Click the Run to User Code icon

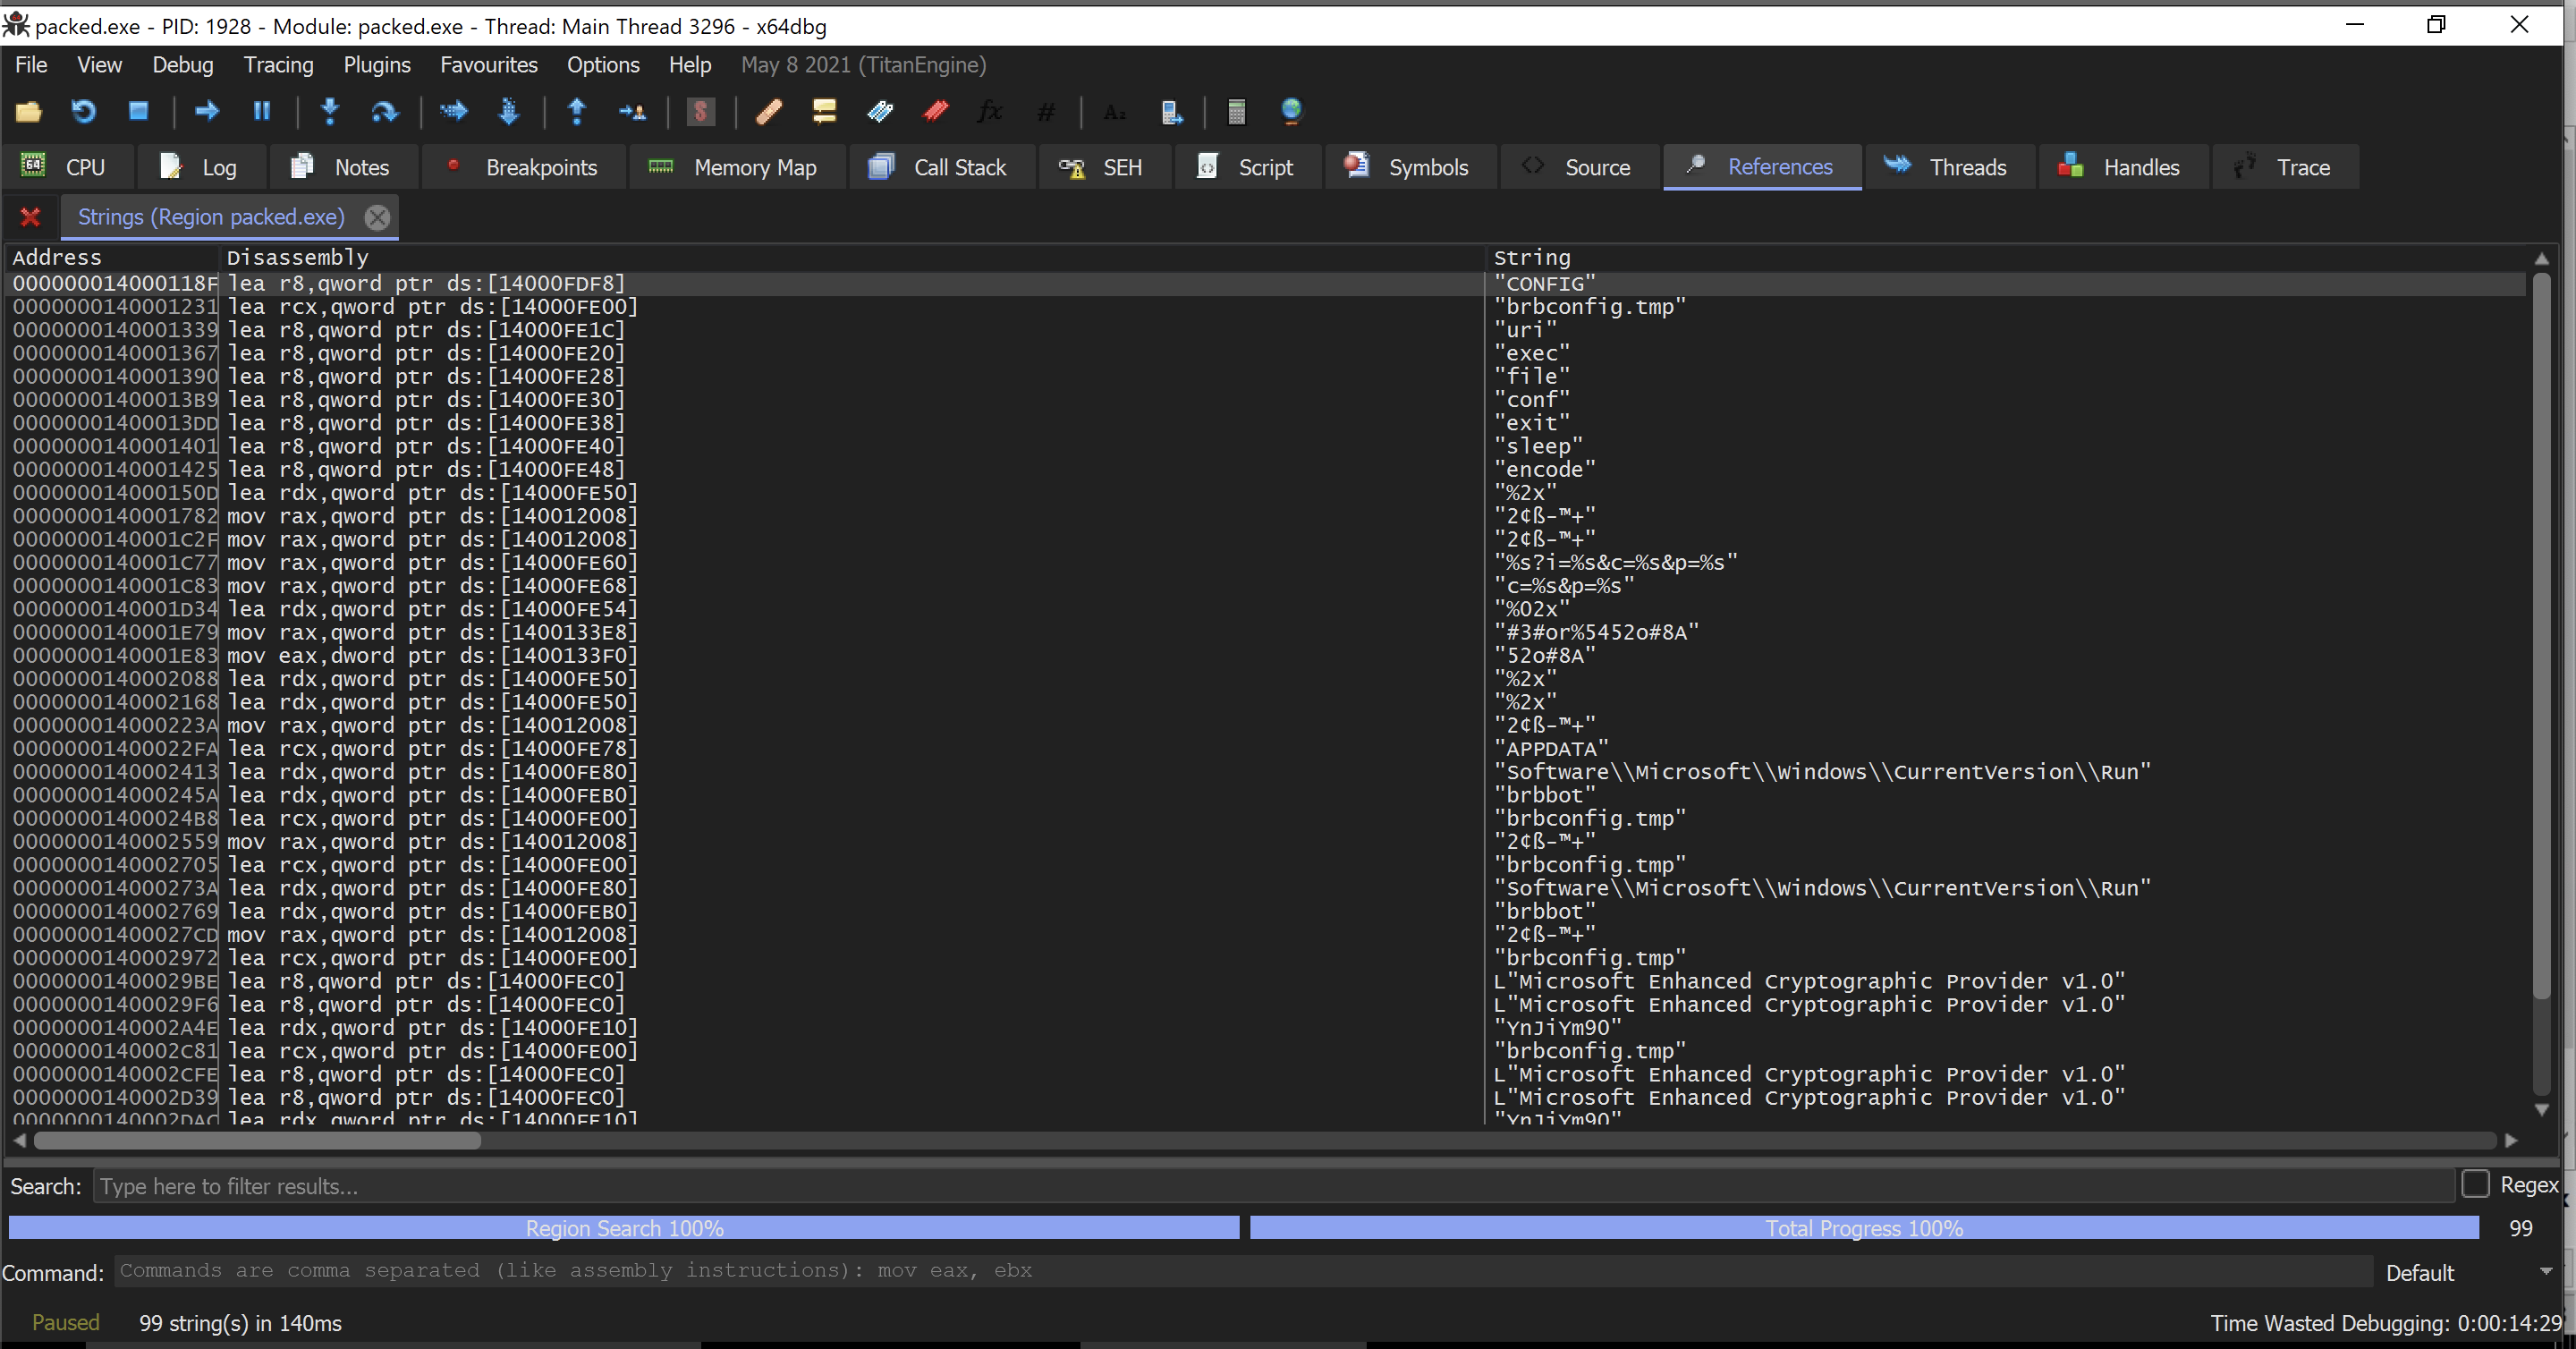[632, 111]
